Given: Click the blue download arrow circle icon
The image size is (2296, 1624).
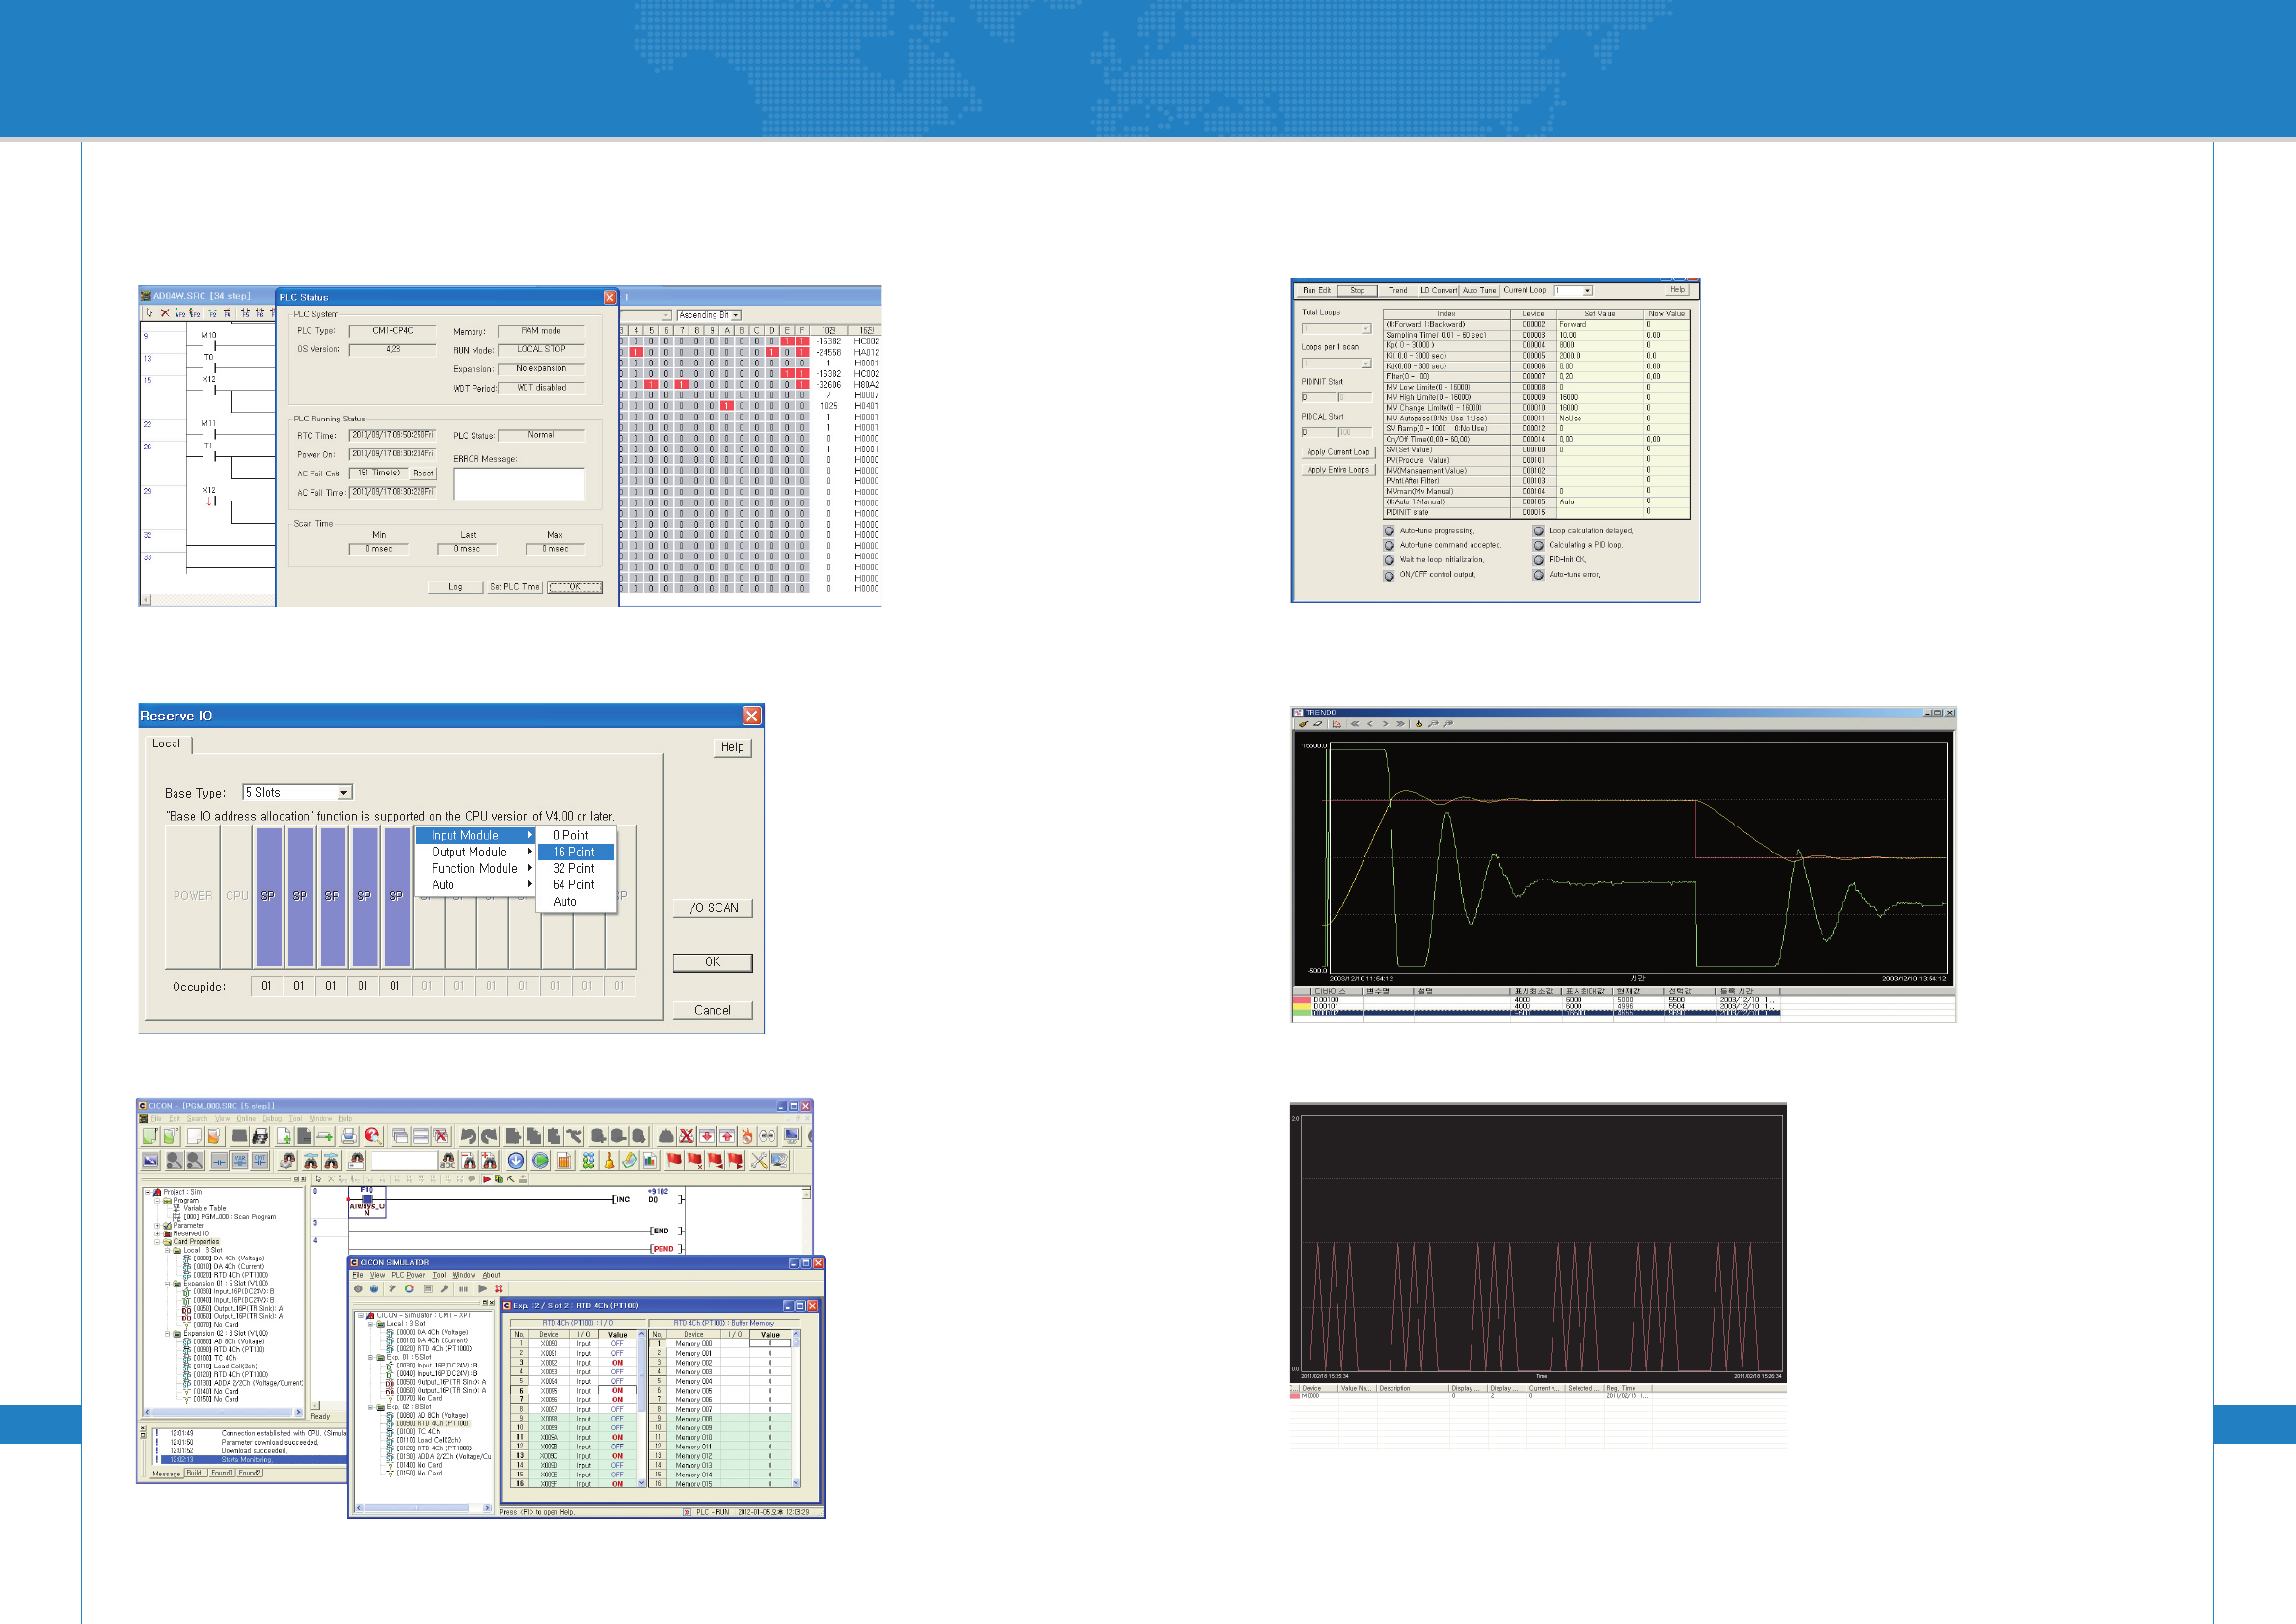Looking at the screenshot, I should pos(516,1161).
